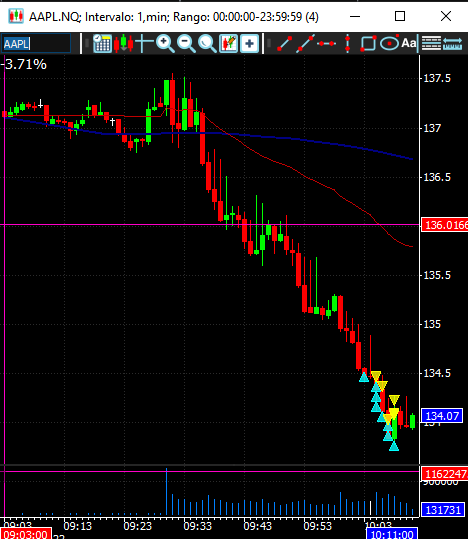Click the 136.0166 crosshair price label

point(444,225)
